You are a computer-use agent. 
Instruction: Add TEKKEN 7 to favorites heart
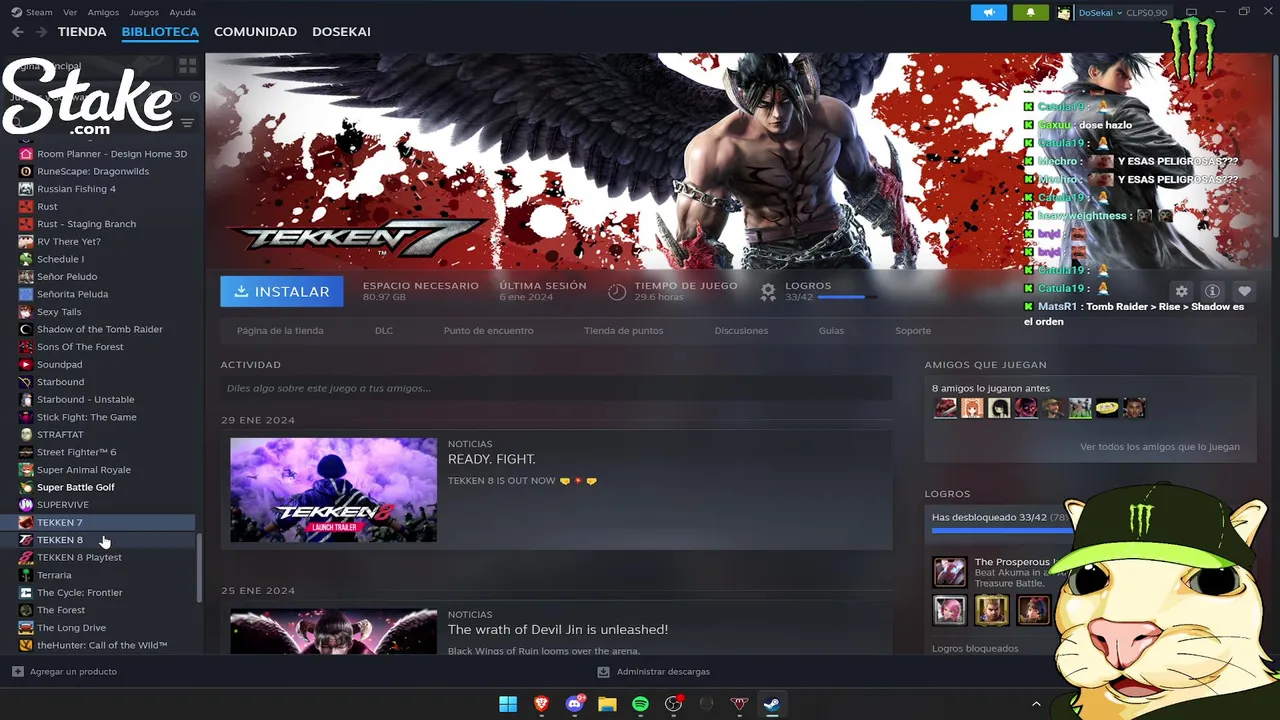click(x=1244, y=291)
